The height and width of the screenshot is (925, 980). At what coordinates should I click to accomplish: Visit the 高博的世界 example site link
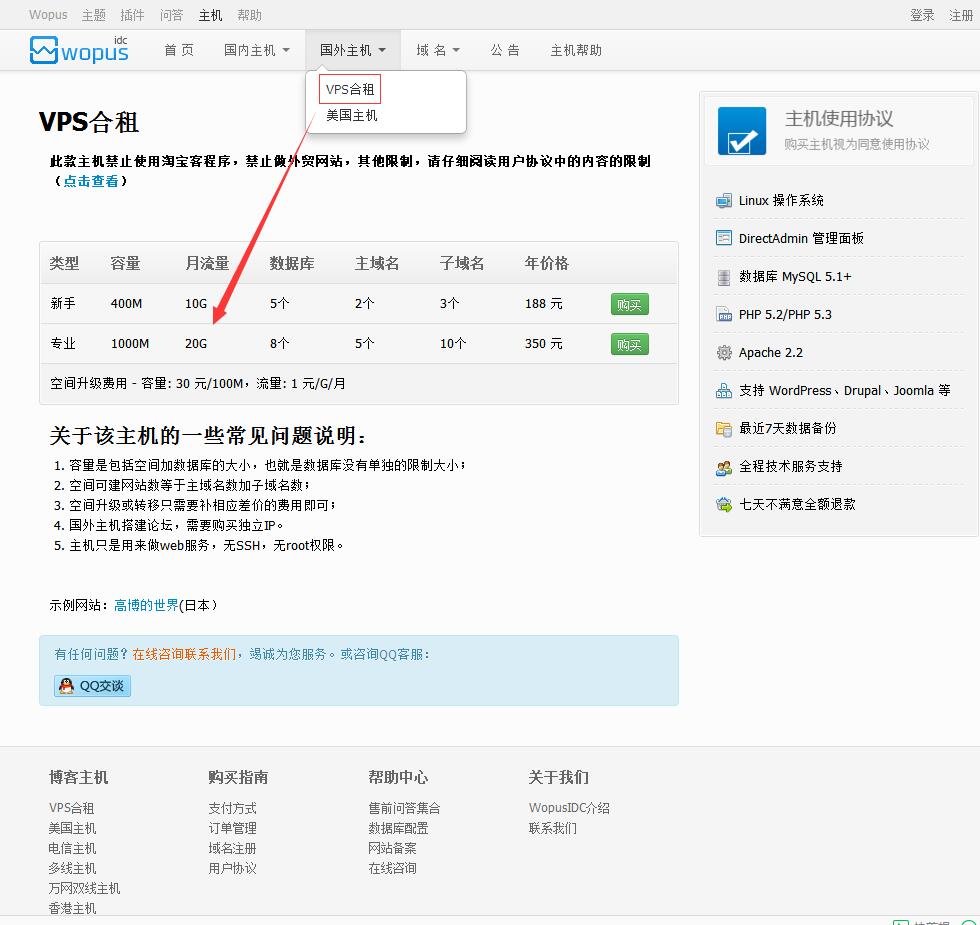pyautogui.click(x=144, y=604)
